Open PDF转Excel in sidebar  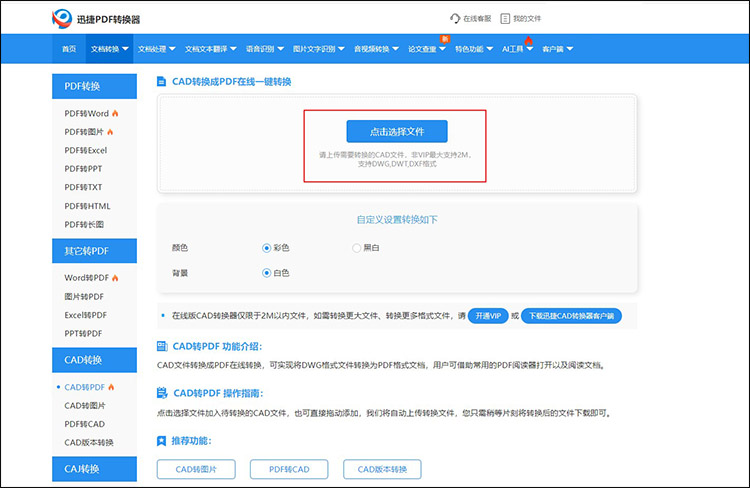point(86,150)
